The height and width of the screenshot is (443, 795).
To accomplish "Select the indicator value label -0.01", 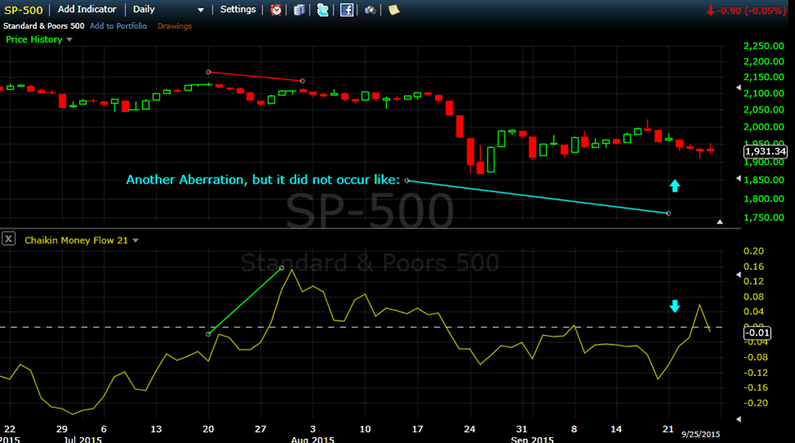I will coord(757,333).
